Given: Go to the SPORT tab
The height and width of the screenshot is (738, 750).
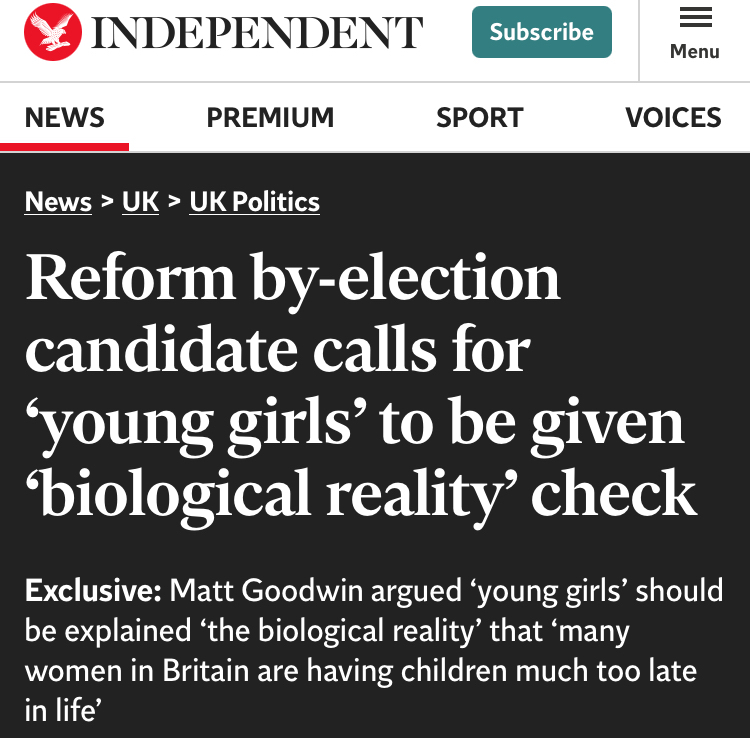Looking at the screenshot, I should pos(479,118).
